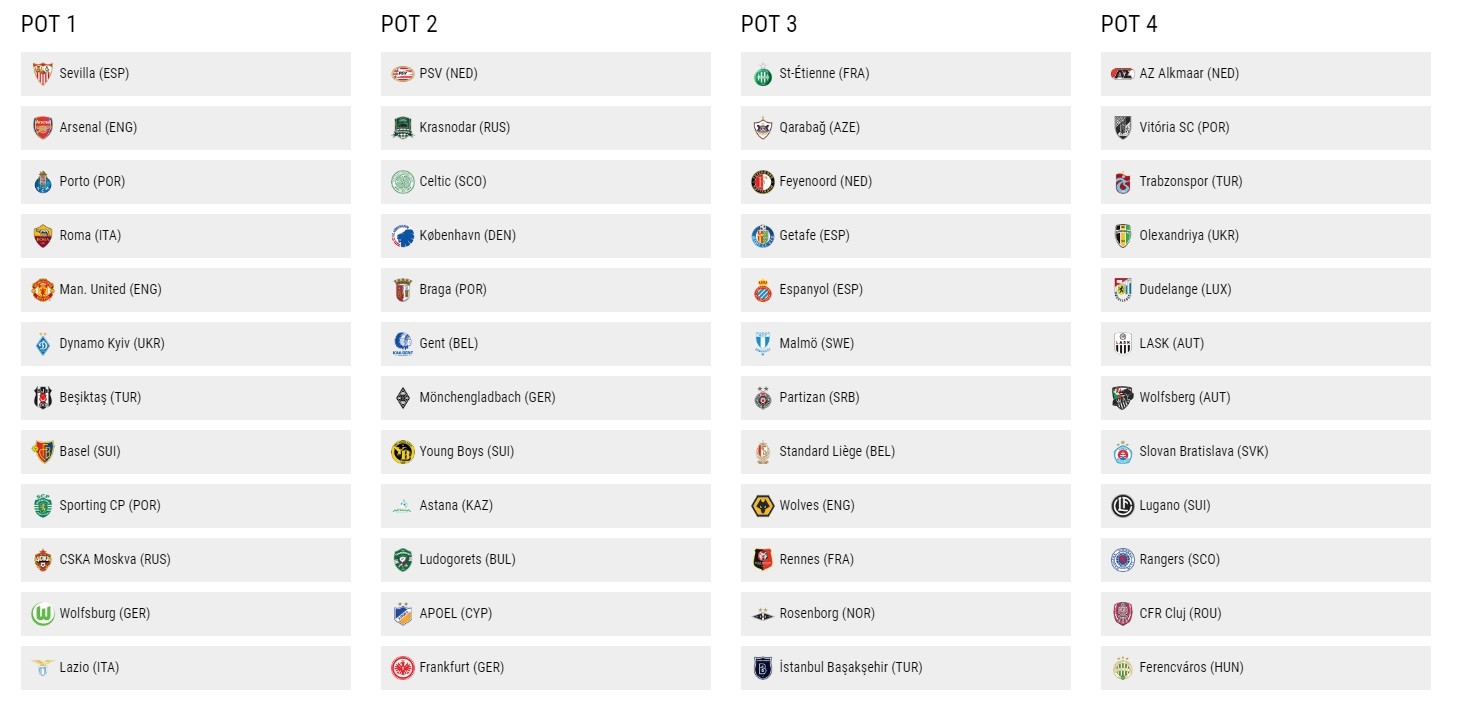Click the Young Boys yellow crest
Screen dimensions: 1457x707
pos(403,452)
